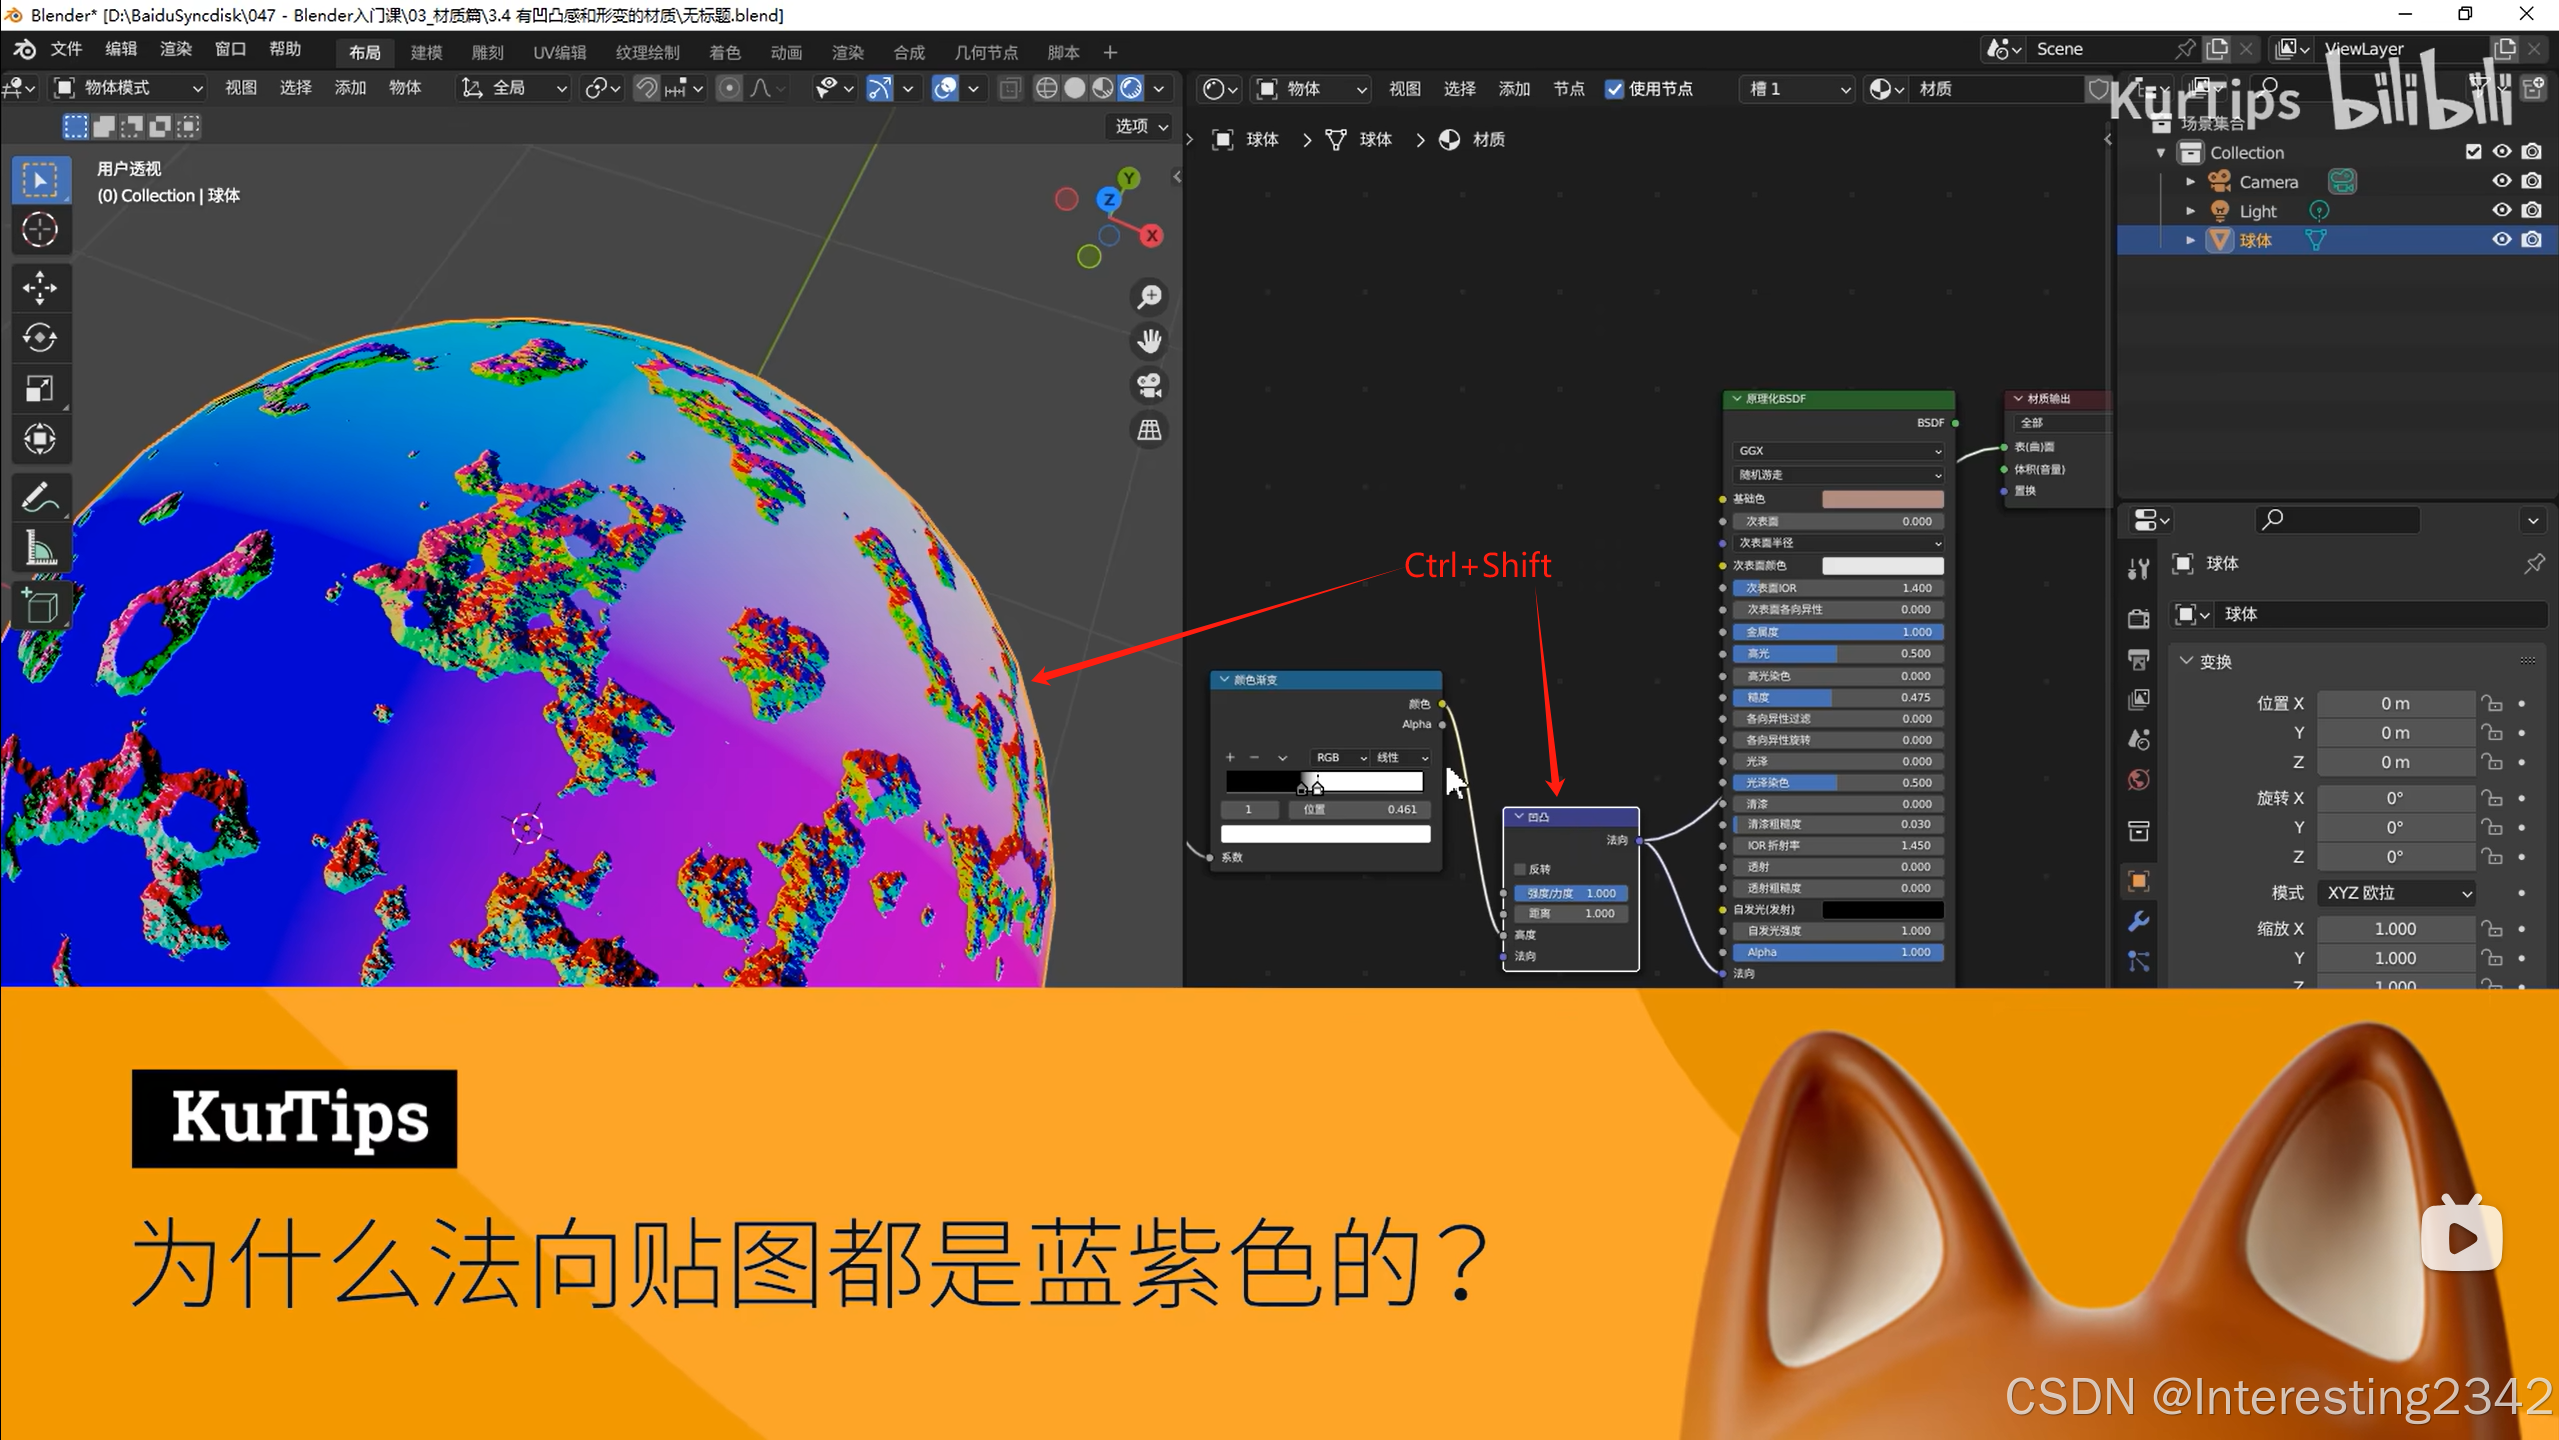Select the Measure tool
The image size is (2559, 1440).
pos(40,548)
